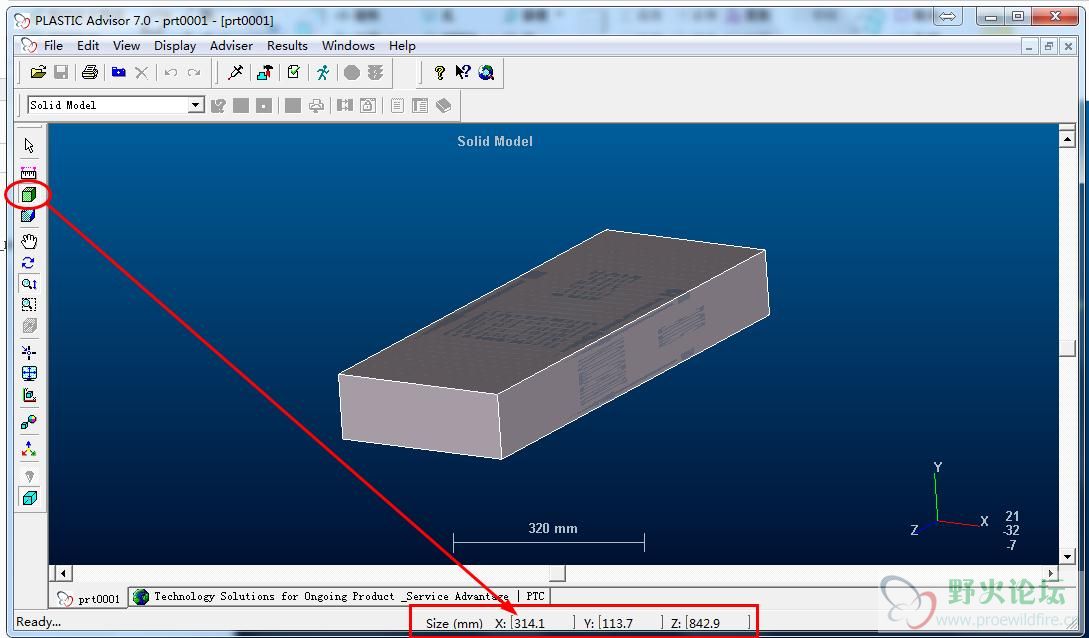Open the Solid Model results dropdown
Screen dimensions: 1089x638
(196, 106)
